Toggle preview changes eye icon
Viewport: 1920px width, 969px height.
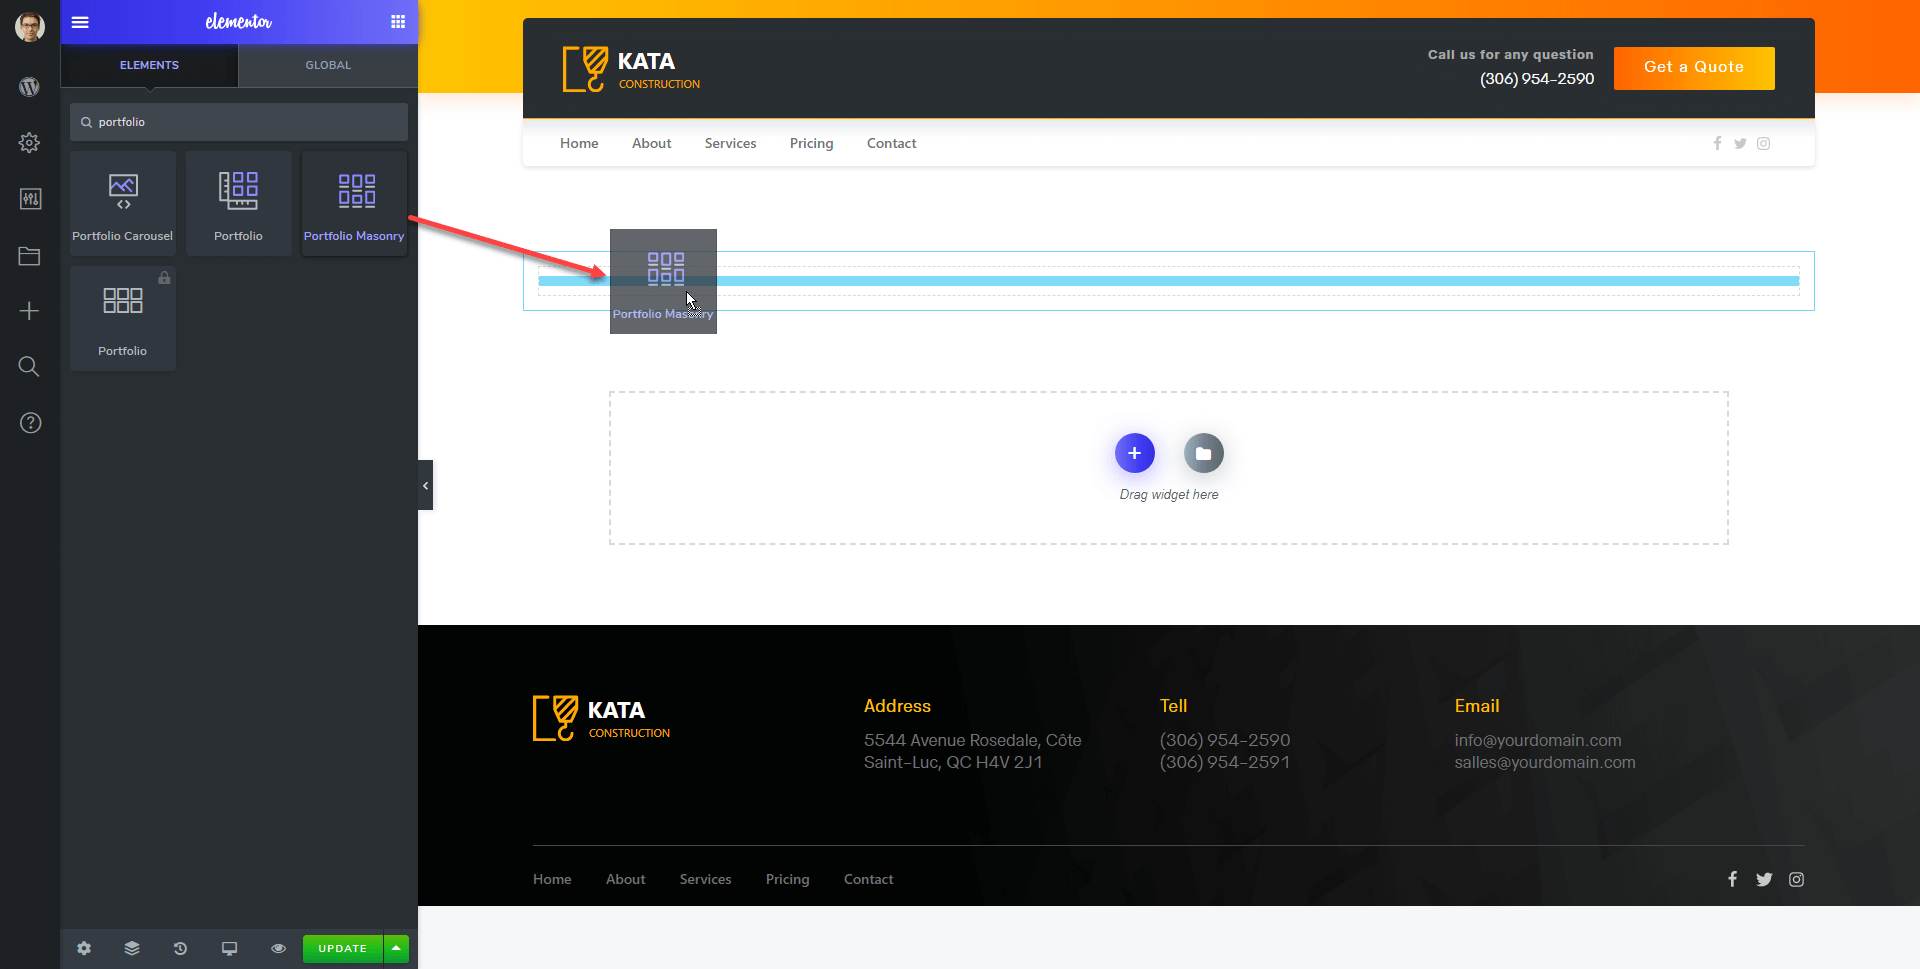tap(278, 948)
